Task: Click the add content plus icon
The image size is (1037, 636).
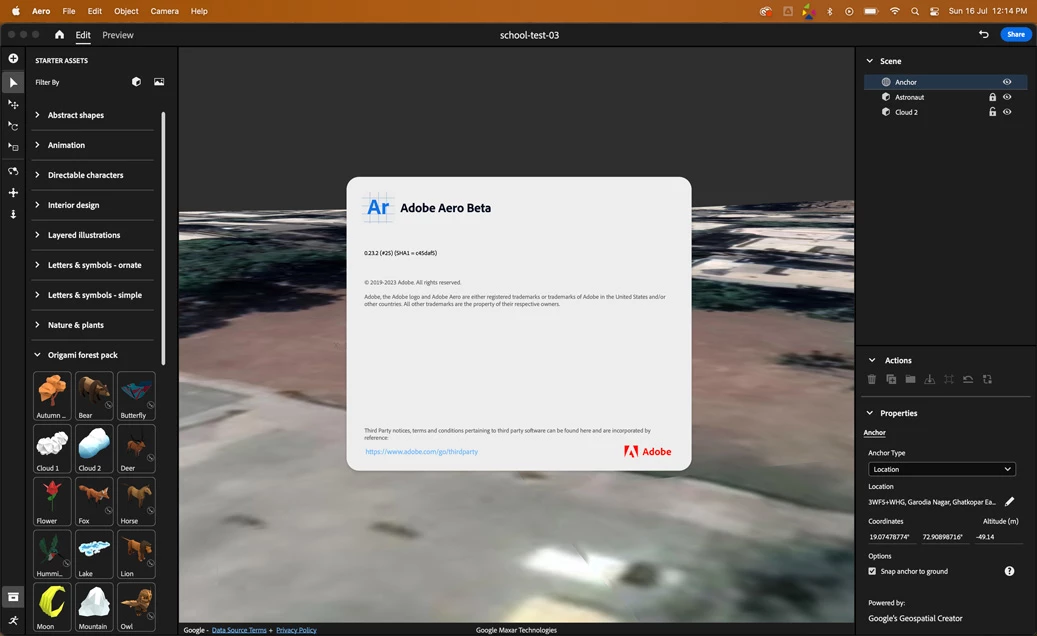Action: click(x=13, y=58)
